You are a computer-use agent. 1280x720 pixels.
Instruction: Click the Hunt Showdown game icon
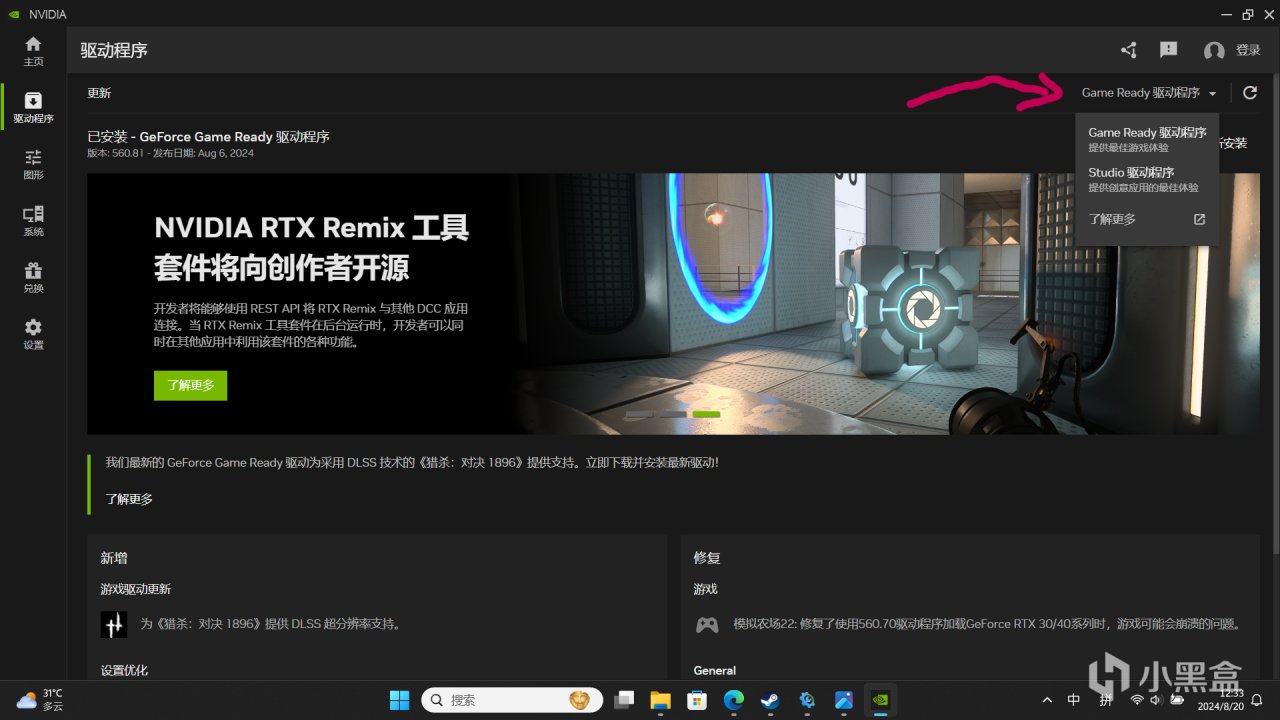[114, 624]
